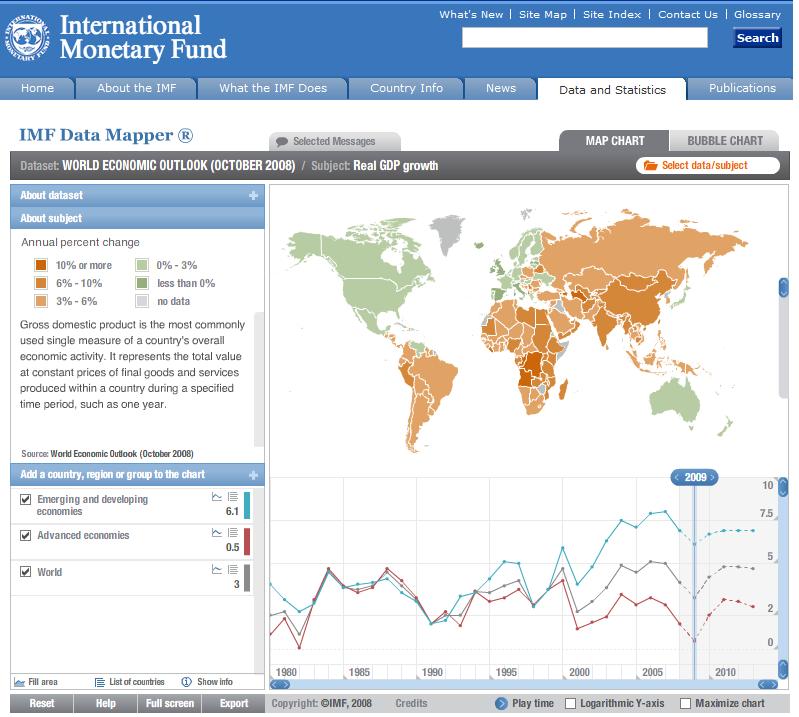Screen dimensions: 799x717
Task: Enable the Logarithmic Y-axis checkbox
Action: click(x=571, y=704)
